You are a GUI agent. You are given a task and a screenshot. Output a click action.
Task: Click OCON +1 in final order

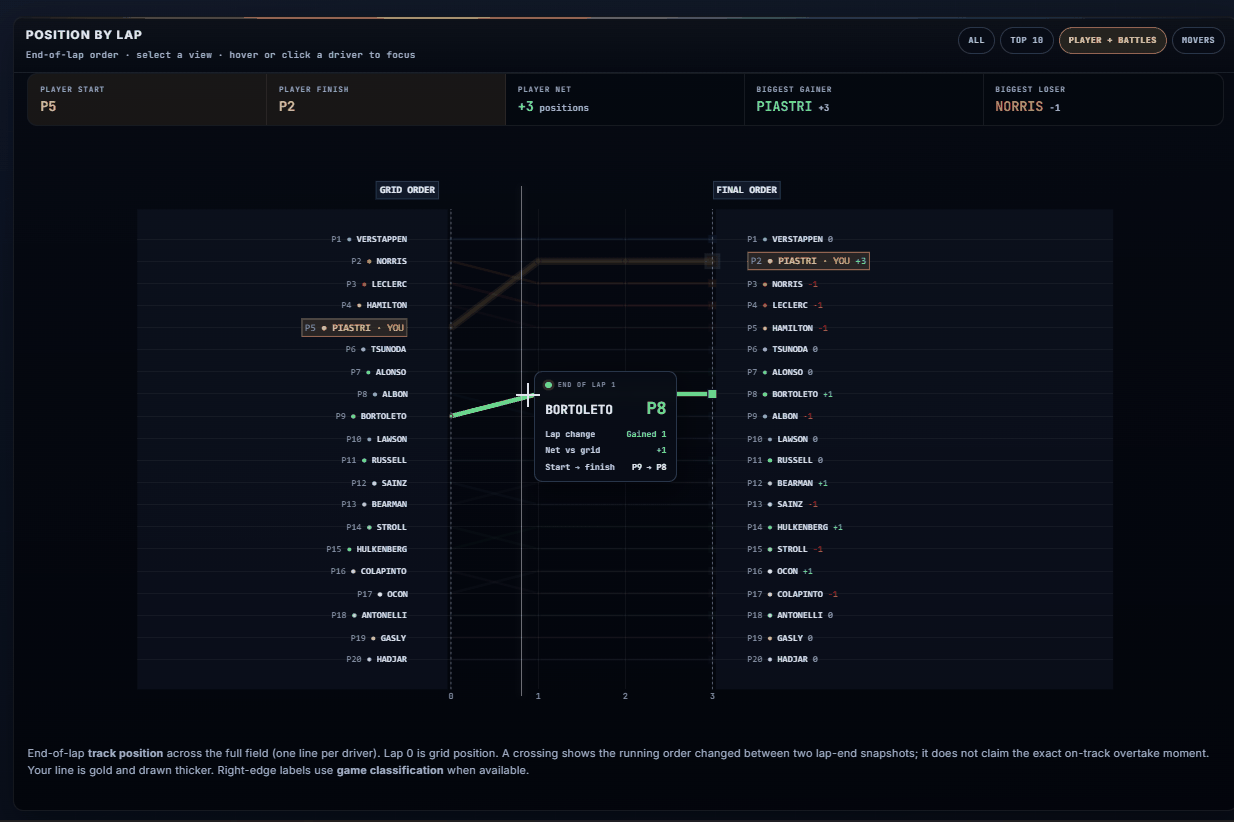pos(780,571)
